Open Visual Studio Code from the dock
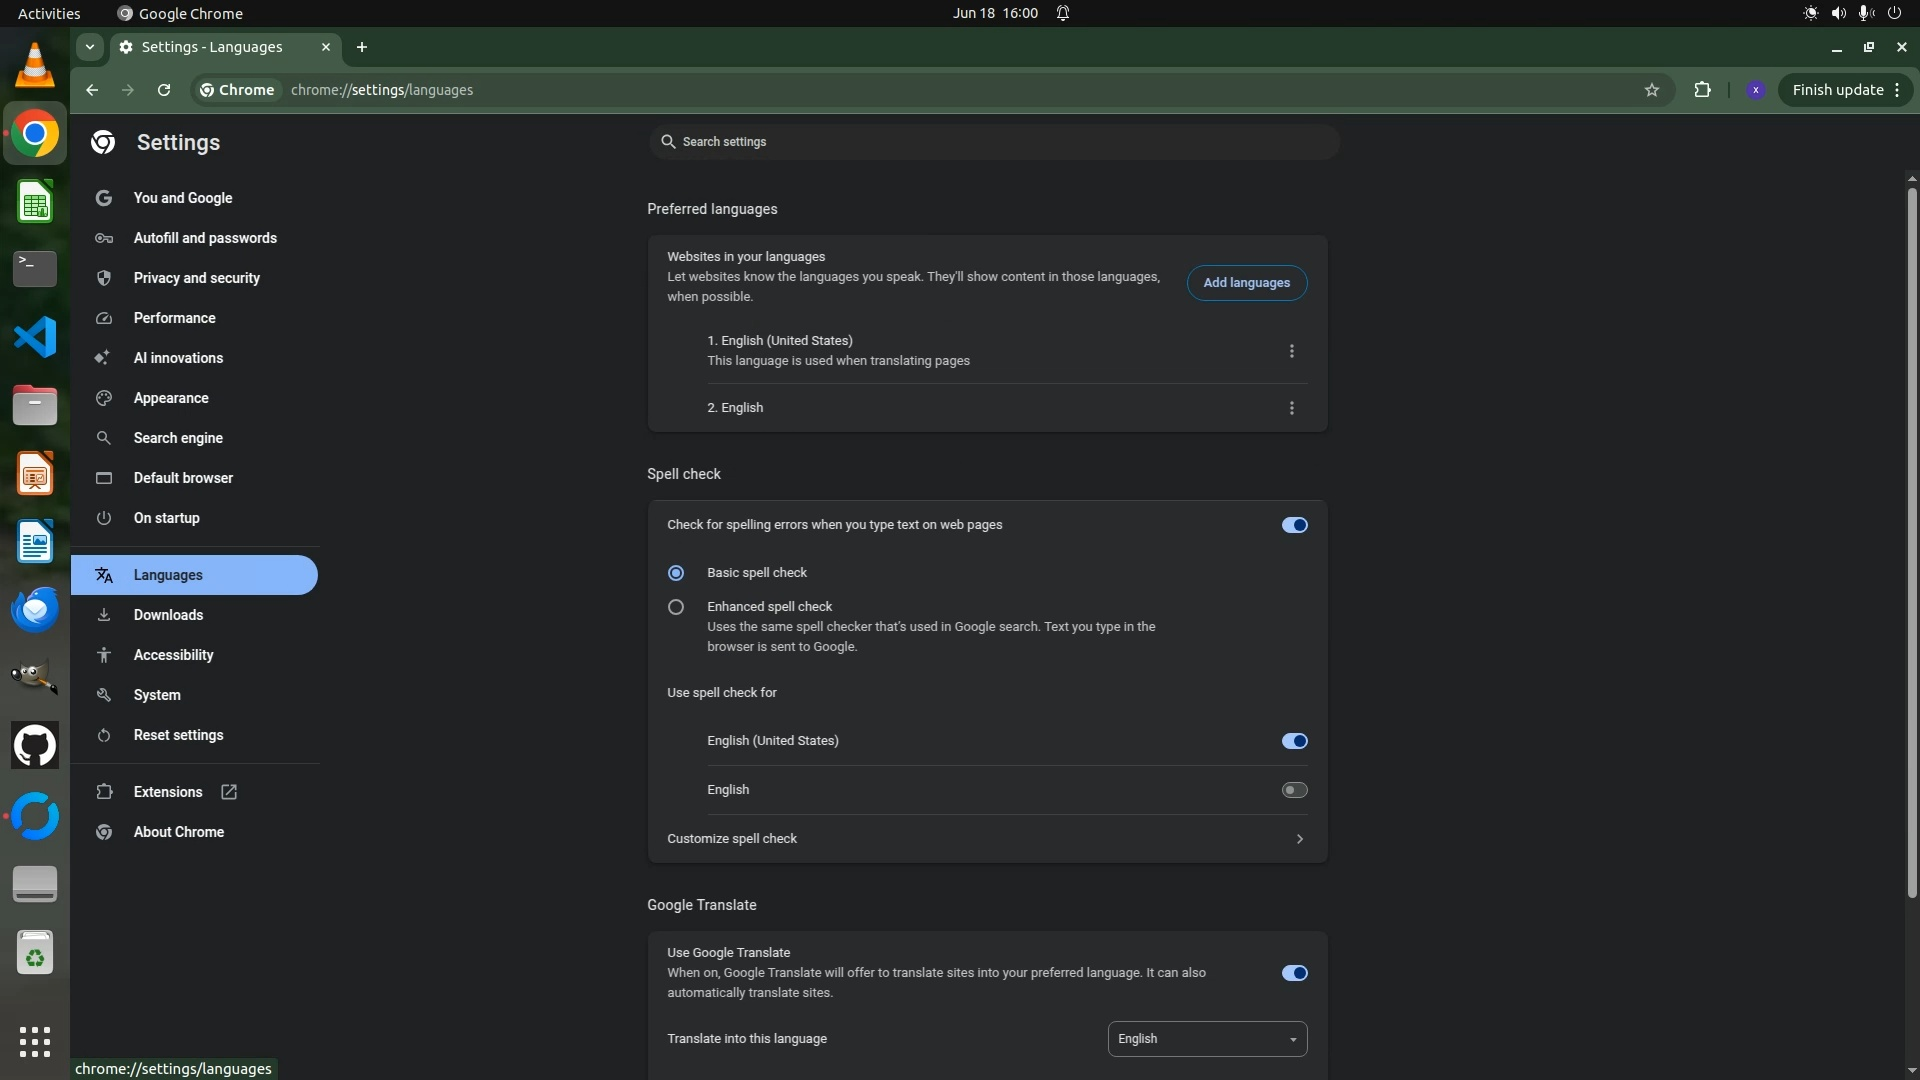This screenshot has width=1920, height=1080. (x=35, y=337)
